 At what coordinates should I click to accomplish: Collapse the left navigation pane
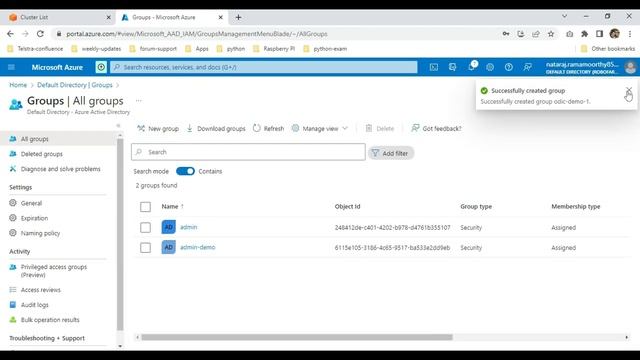pyautogui.click(x=118, y=126)
